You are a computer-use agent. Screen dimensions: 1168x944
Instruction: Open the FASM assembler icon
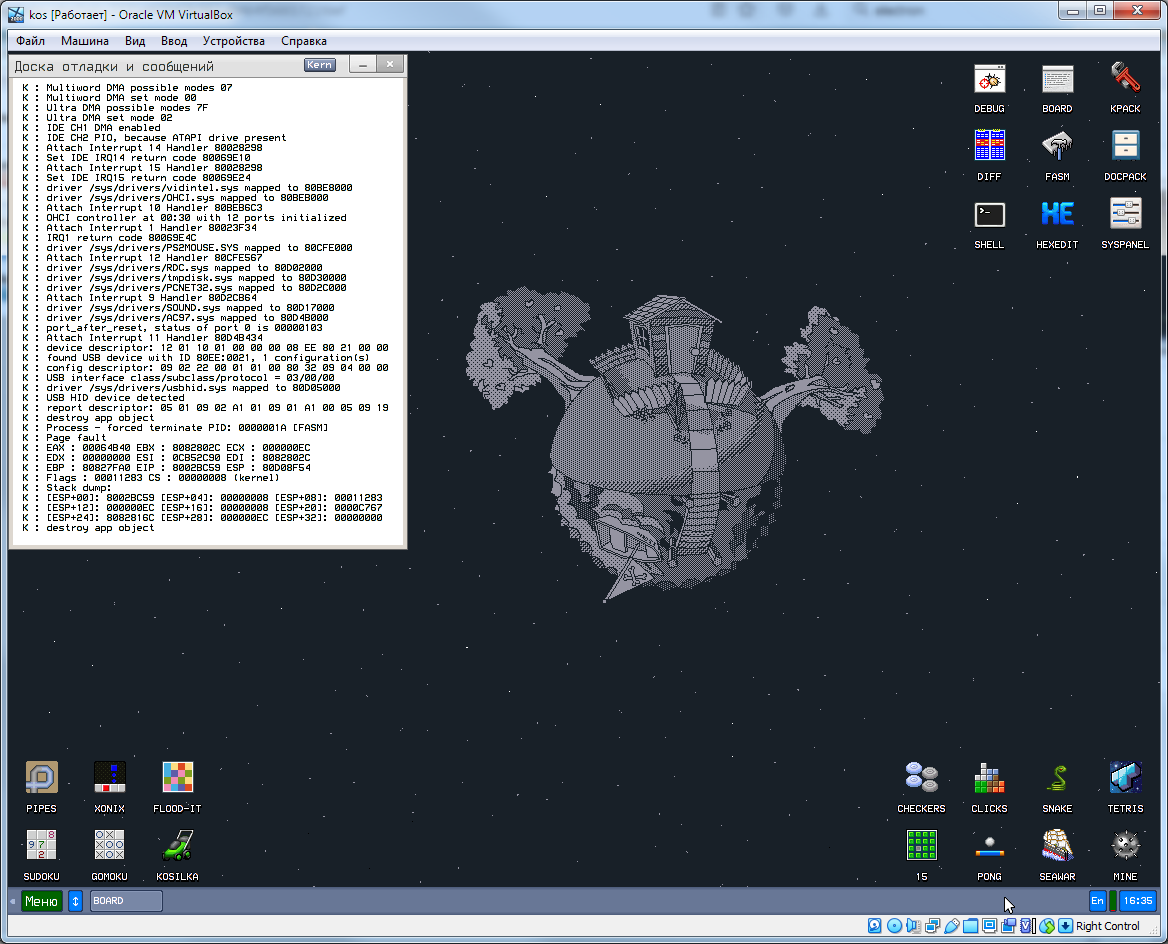[1057, 148]
